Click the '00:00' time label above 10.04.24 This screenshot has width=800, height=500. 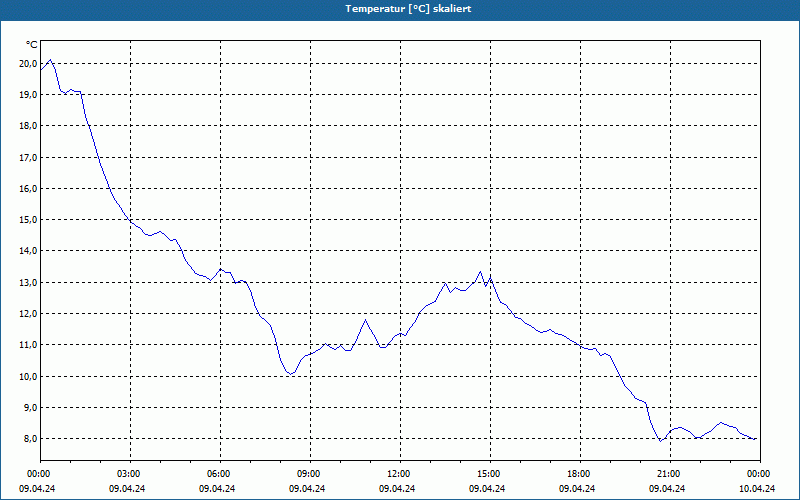760,474
